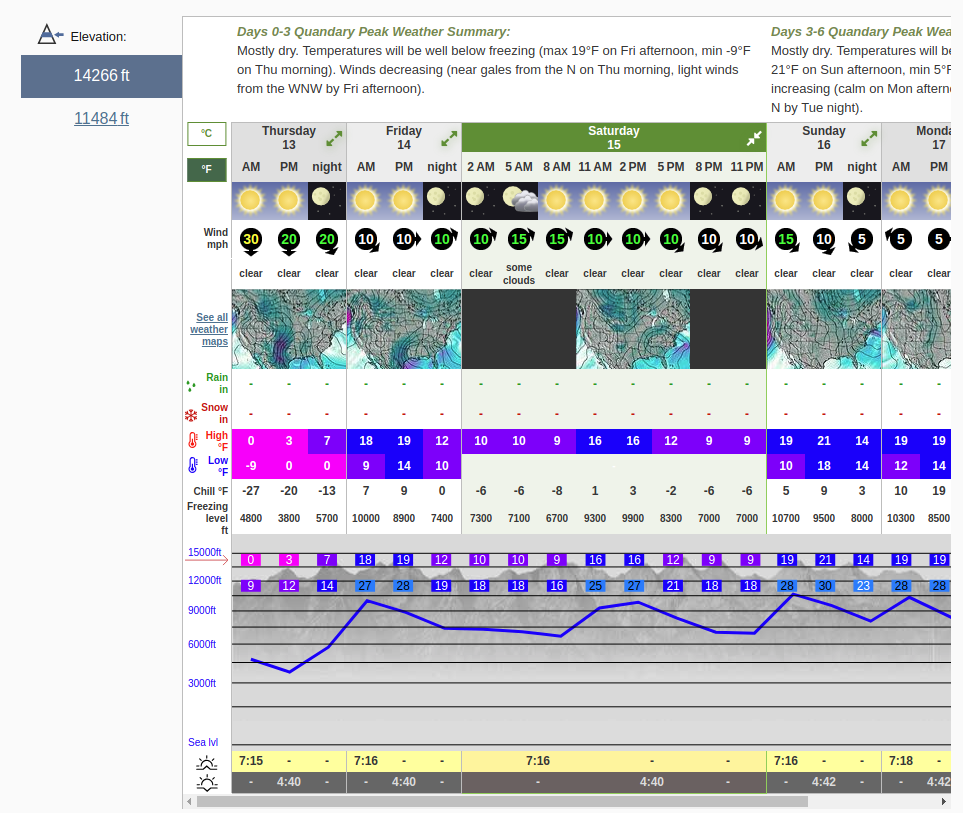Click Saturday 5 AM 15 mph wind icon
Screen dimensions: 963x813
pos(519,239)
